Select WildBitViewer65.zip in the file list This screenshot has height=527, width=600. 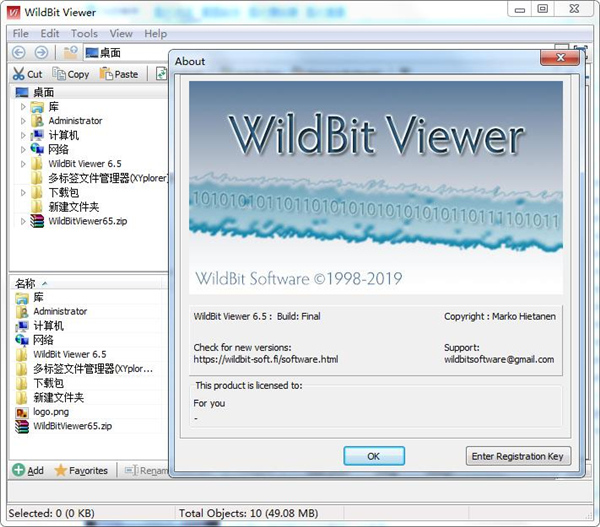72,426
